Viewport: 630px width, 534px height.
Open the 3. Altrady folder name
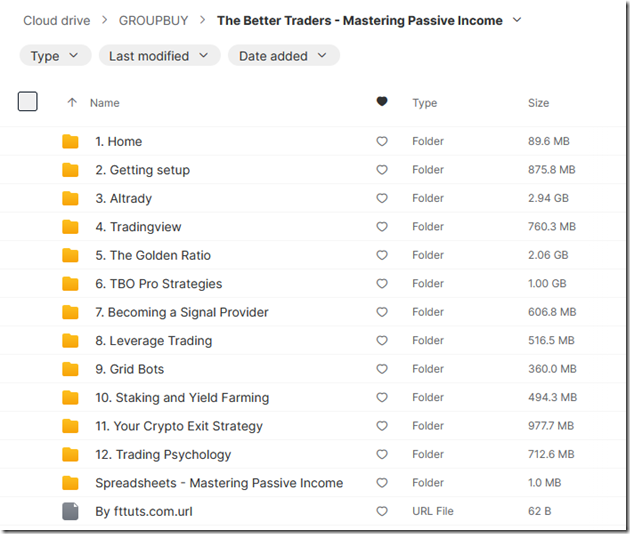pyautogui.click(x=124, y=198)
